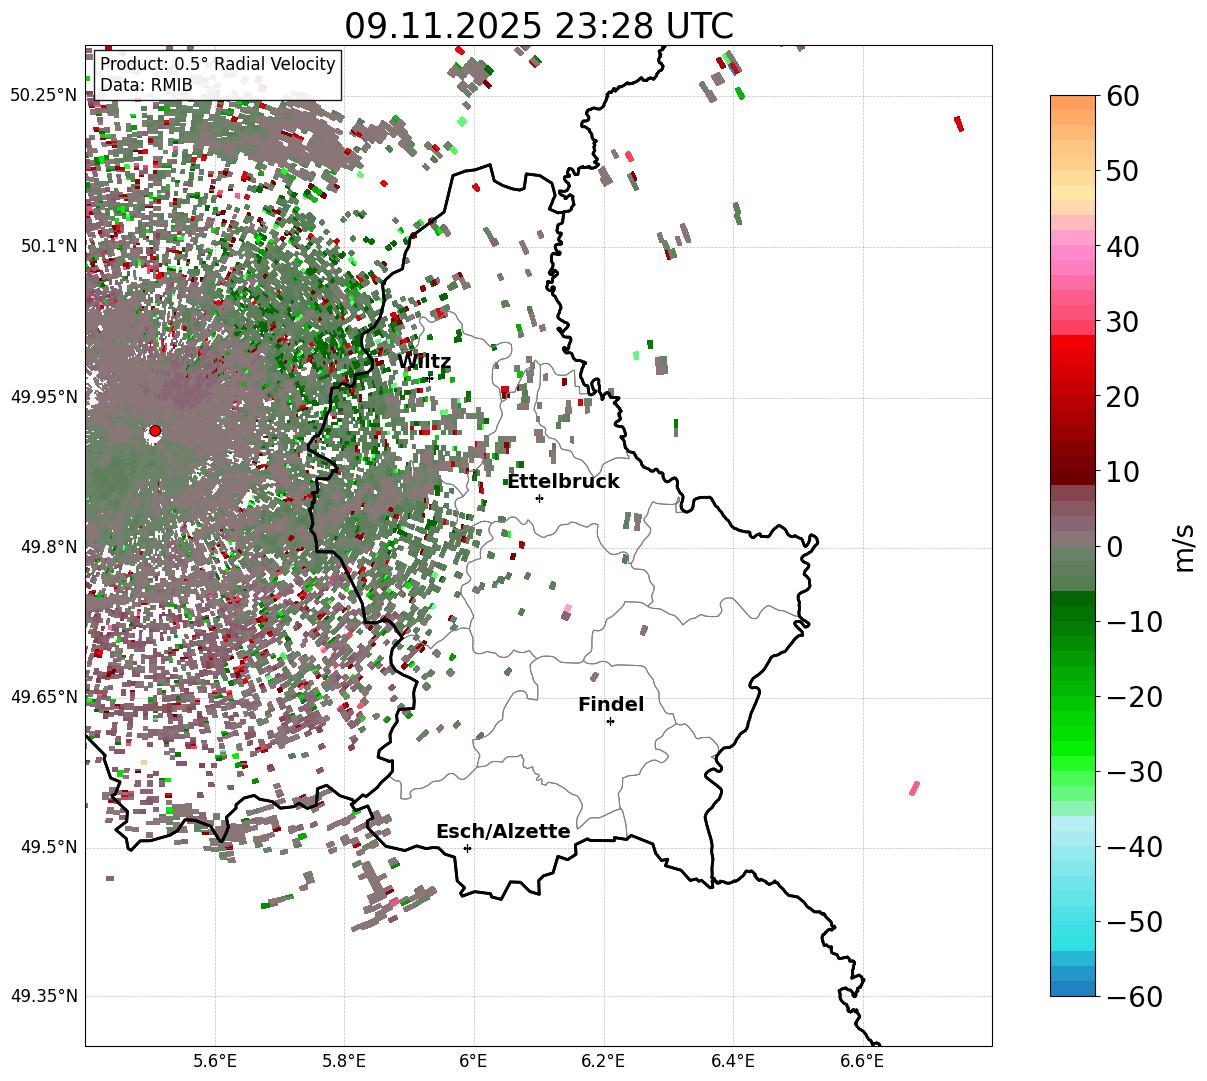
Task: Click the Esch/Alzette location cross marker
Action: pos(467,848)
